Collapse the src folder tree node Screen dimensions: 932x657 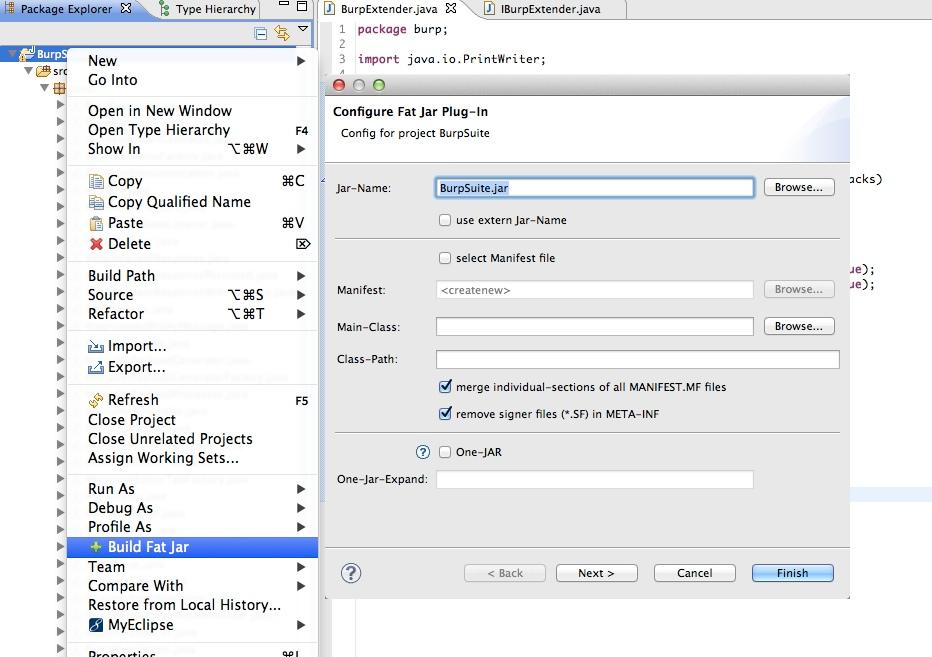(x=28, y=71)
